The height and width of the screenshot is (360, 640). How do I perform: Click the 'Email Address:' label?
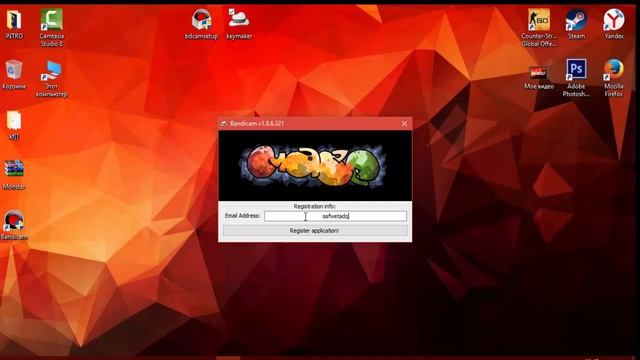(242, 216)
